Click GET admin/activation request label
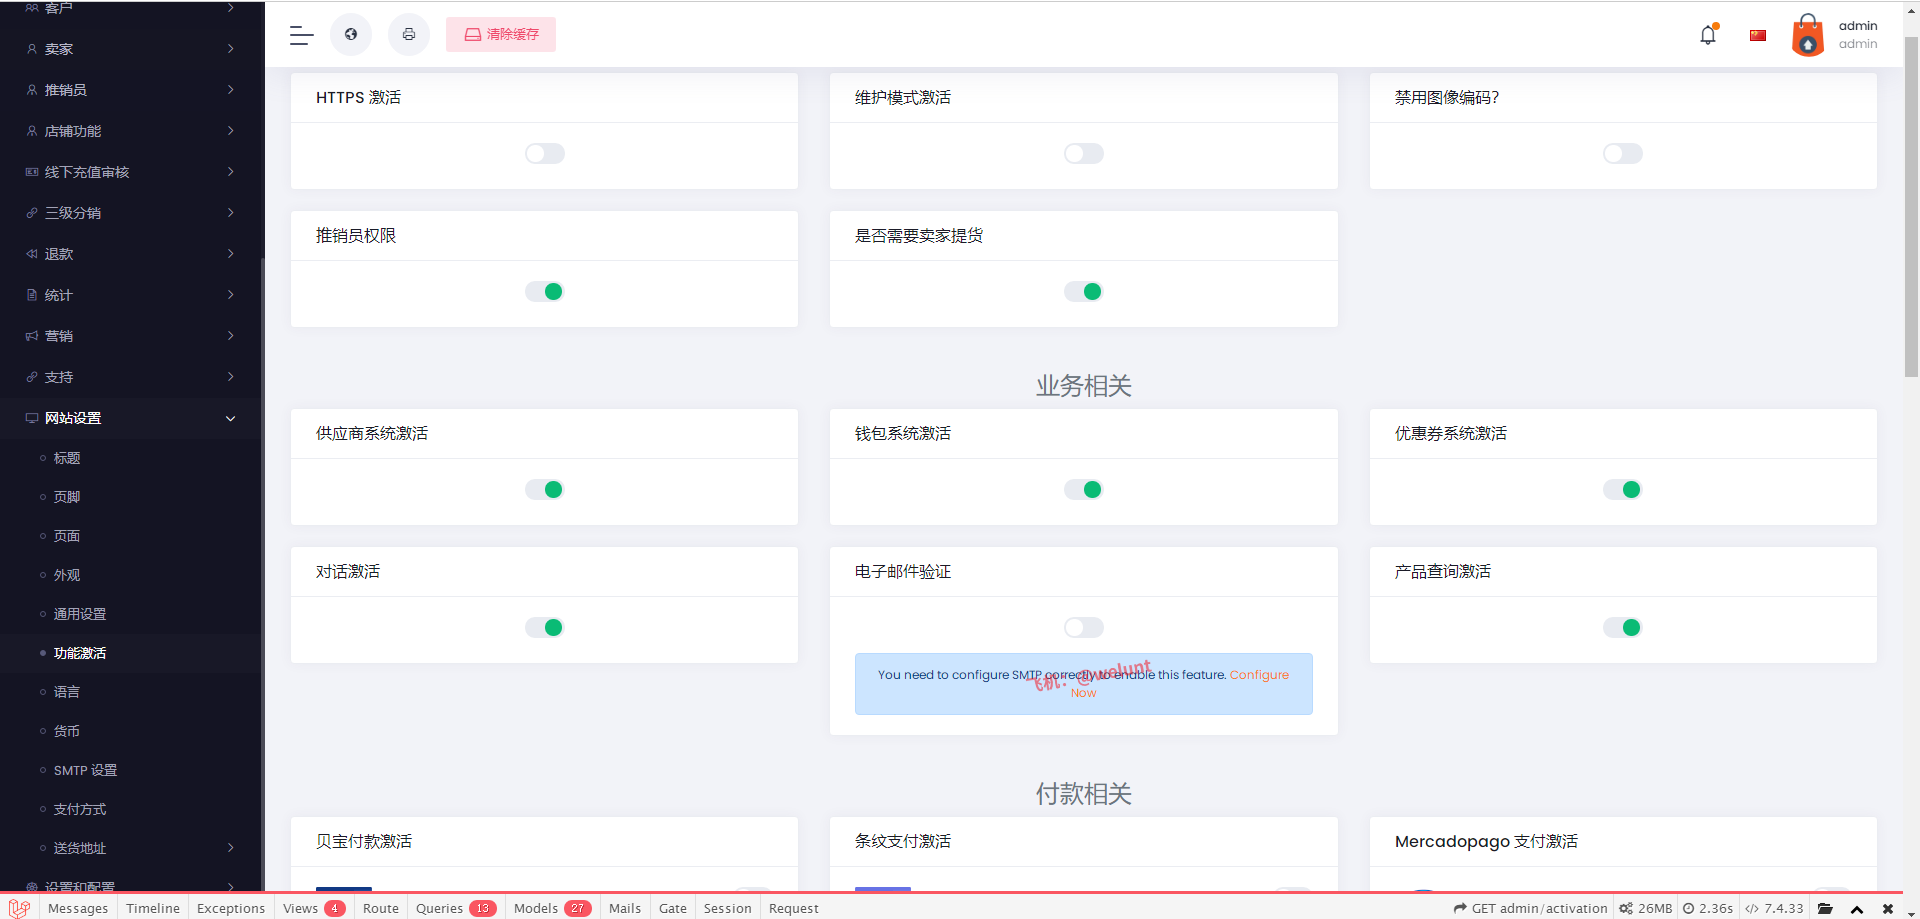The height and width of the screenshot is (919, 1920). click(x=1531, y=908)
